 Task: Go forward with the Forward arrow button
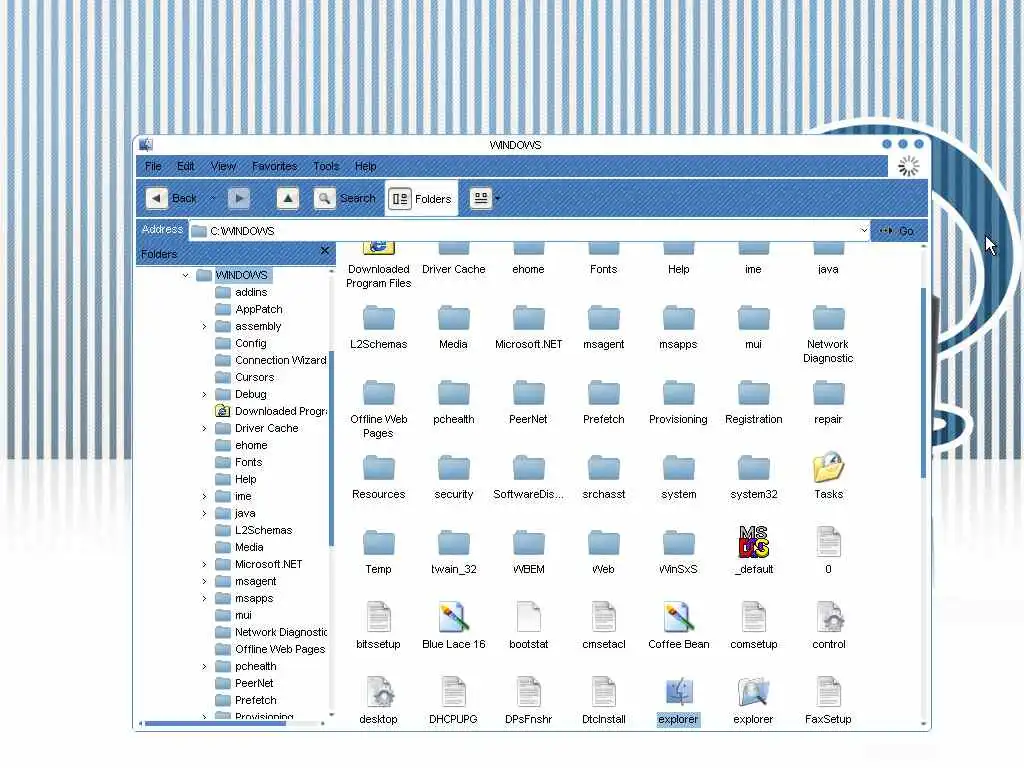click(x=239, y=198)
